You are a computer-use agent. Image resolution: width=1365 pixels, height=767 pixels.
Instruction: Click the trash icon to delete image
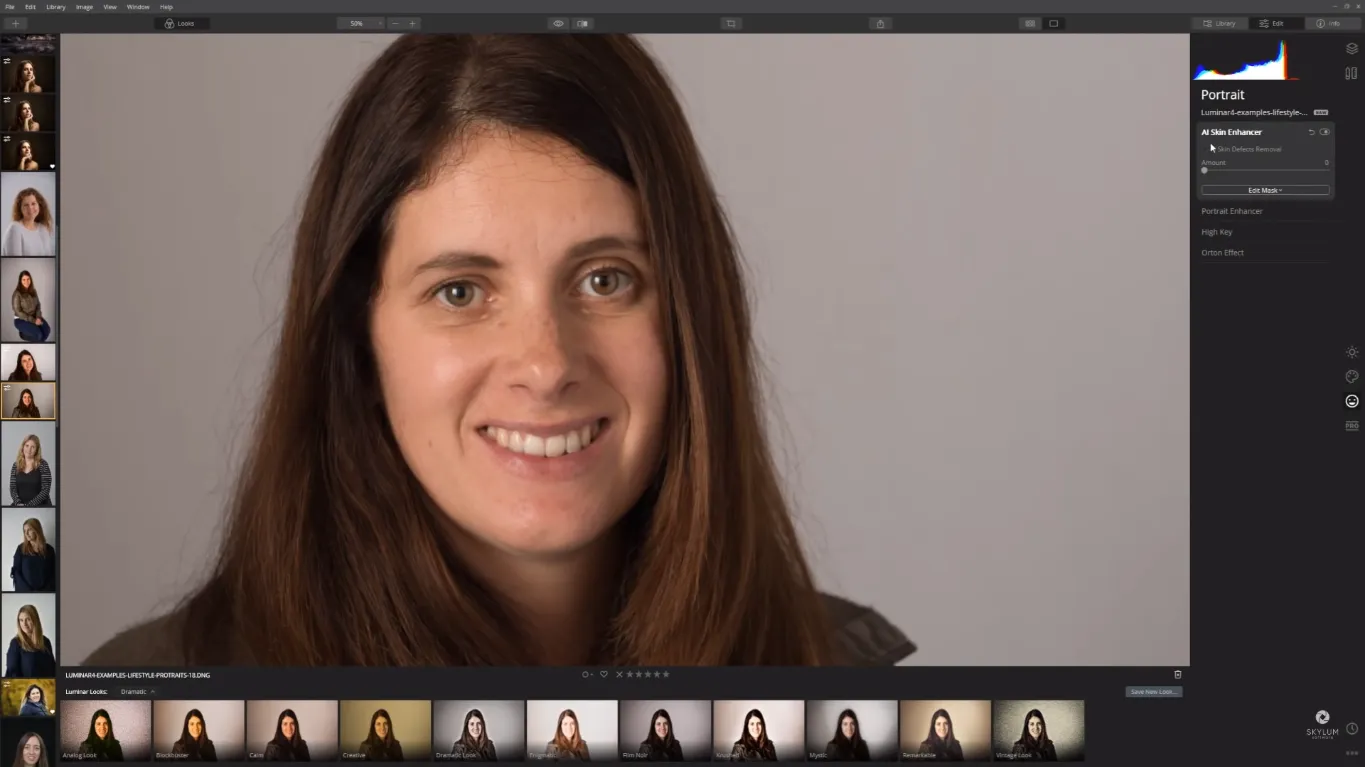click(x=1177, y=675)
